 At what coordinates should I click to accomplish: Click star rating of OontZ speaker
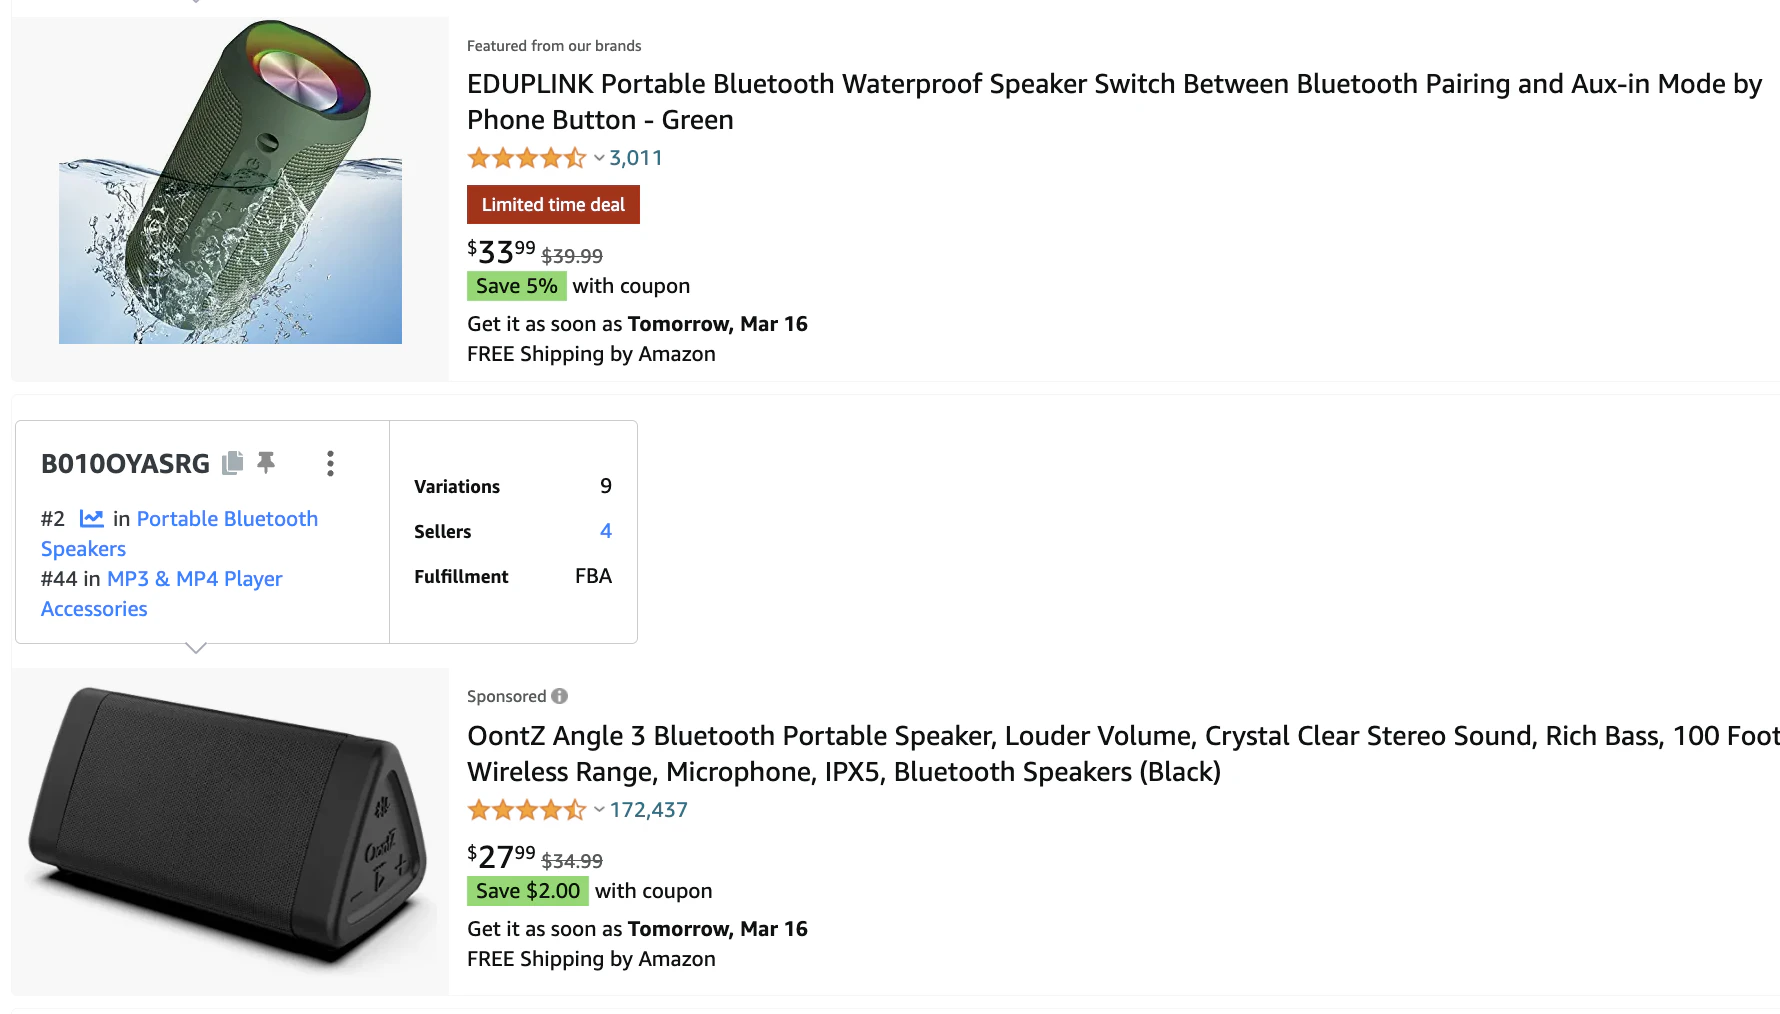[x=527, y=810]
